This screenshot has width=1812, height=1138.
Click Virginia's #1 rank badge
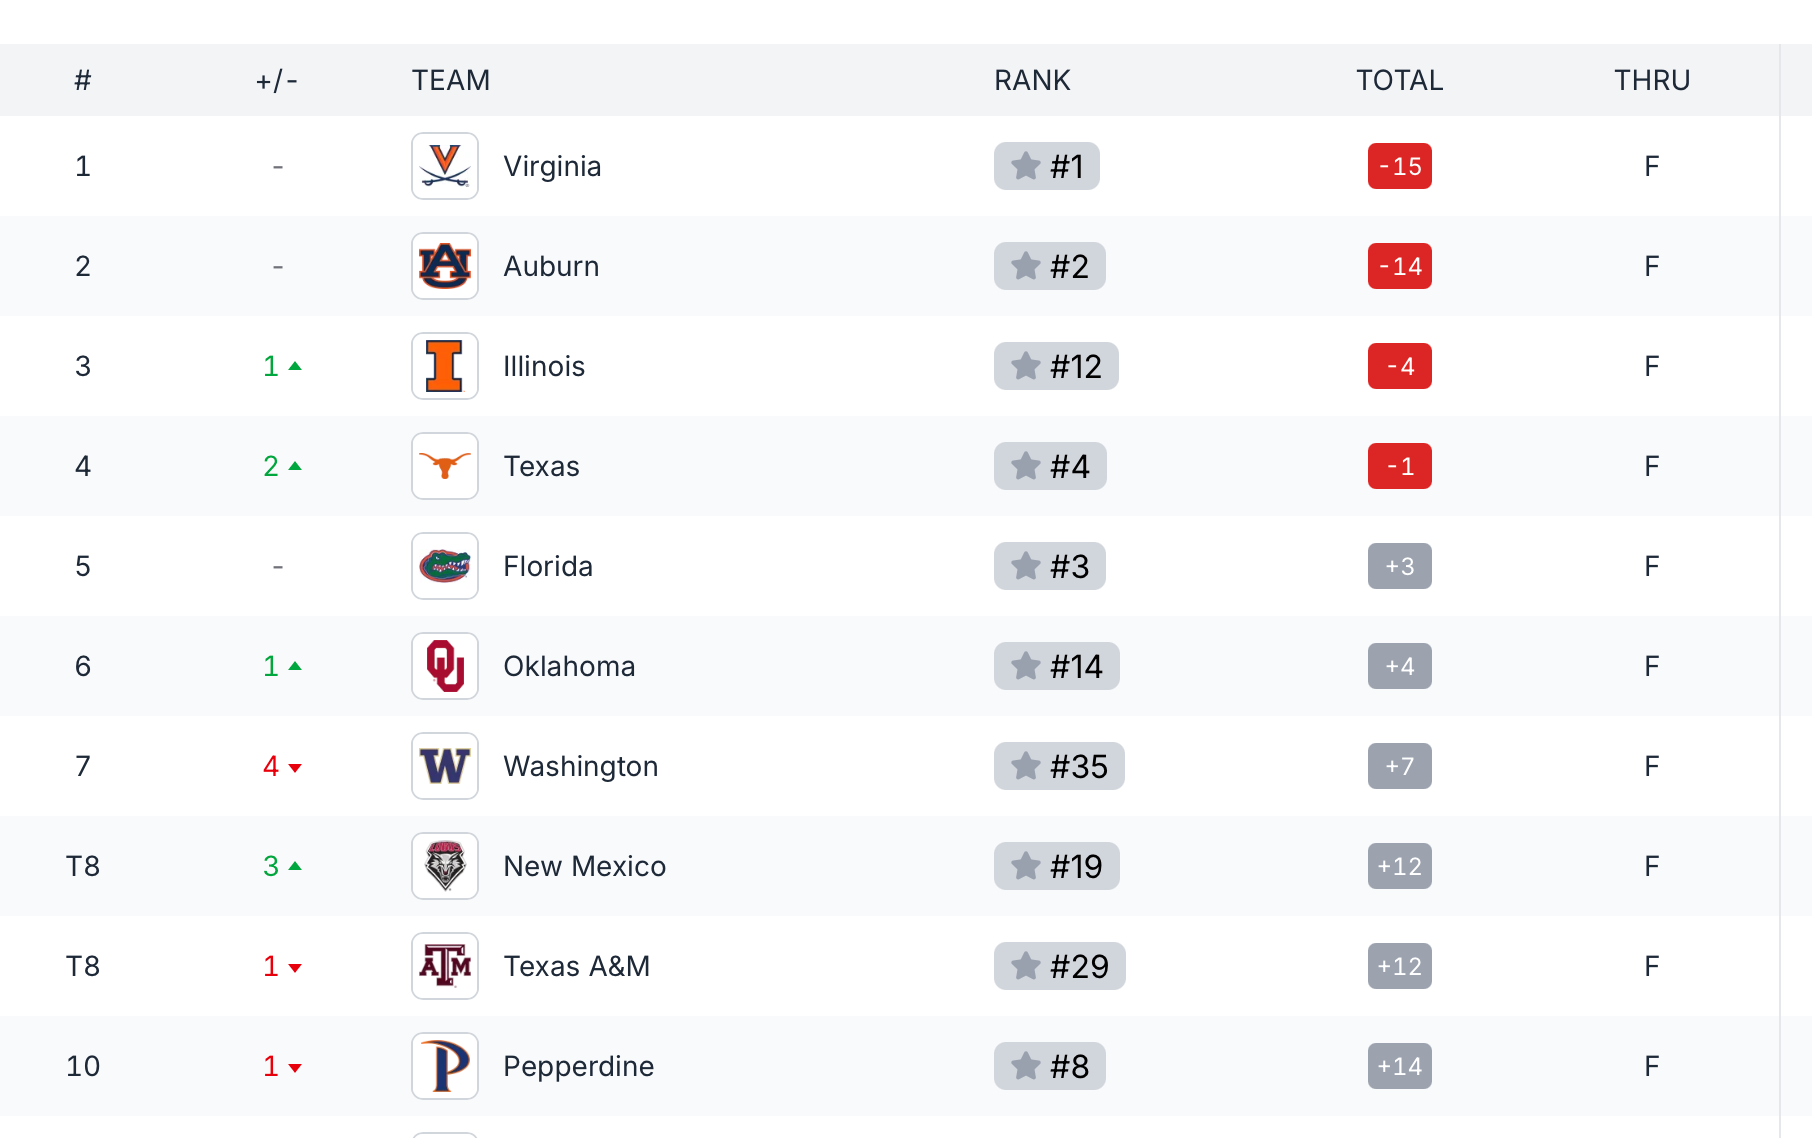(x=1047, y=166)
